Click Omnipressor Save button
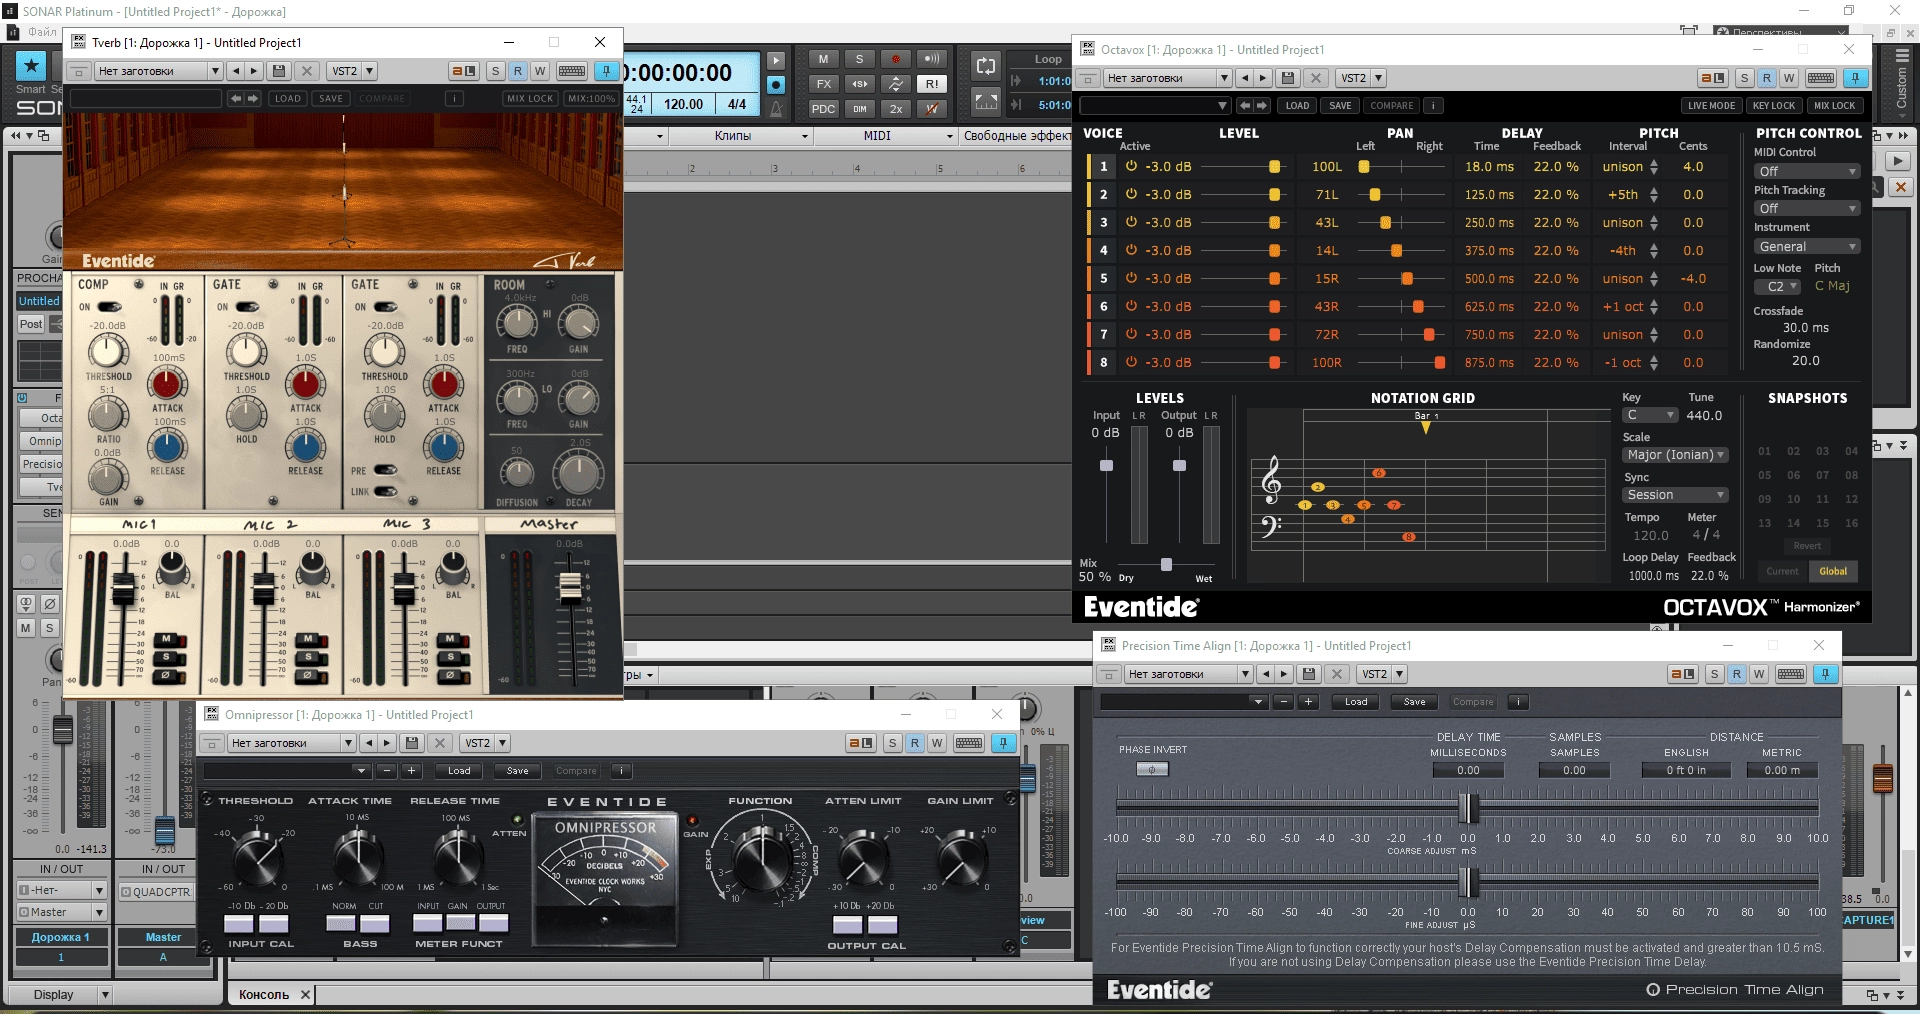Screen dimensions: 1920x1014 coord(517,771)
